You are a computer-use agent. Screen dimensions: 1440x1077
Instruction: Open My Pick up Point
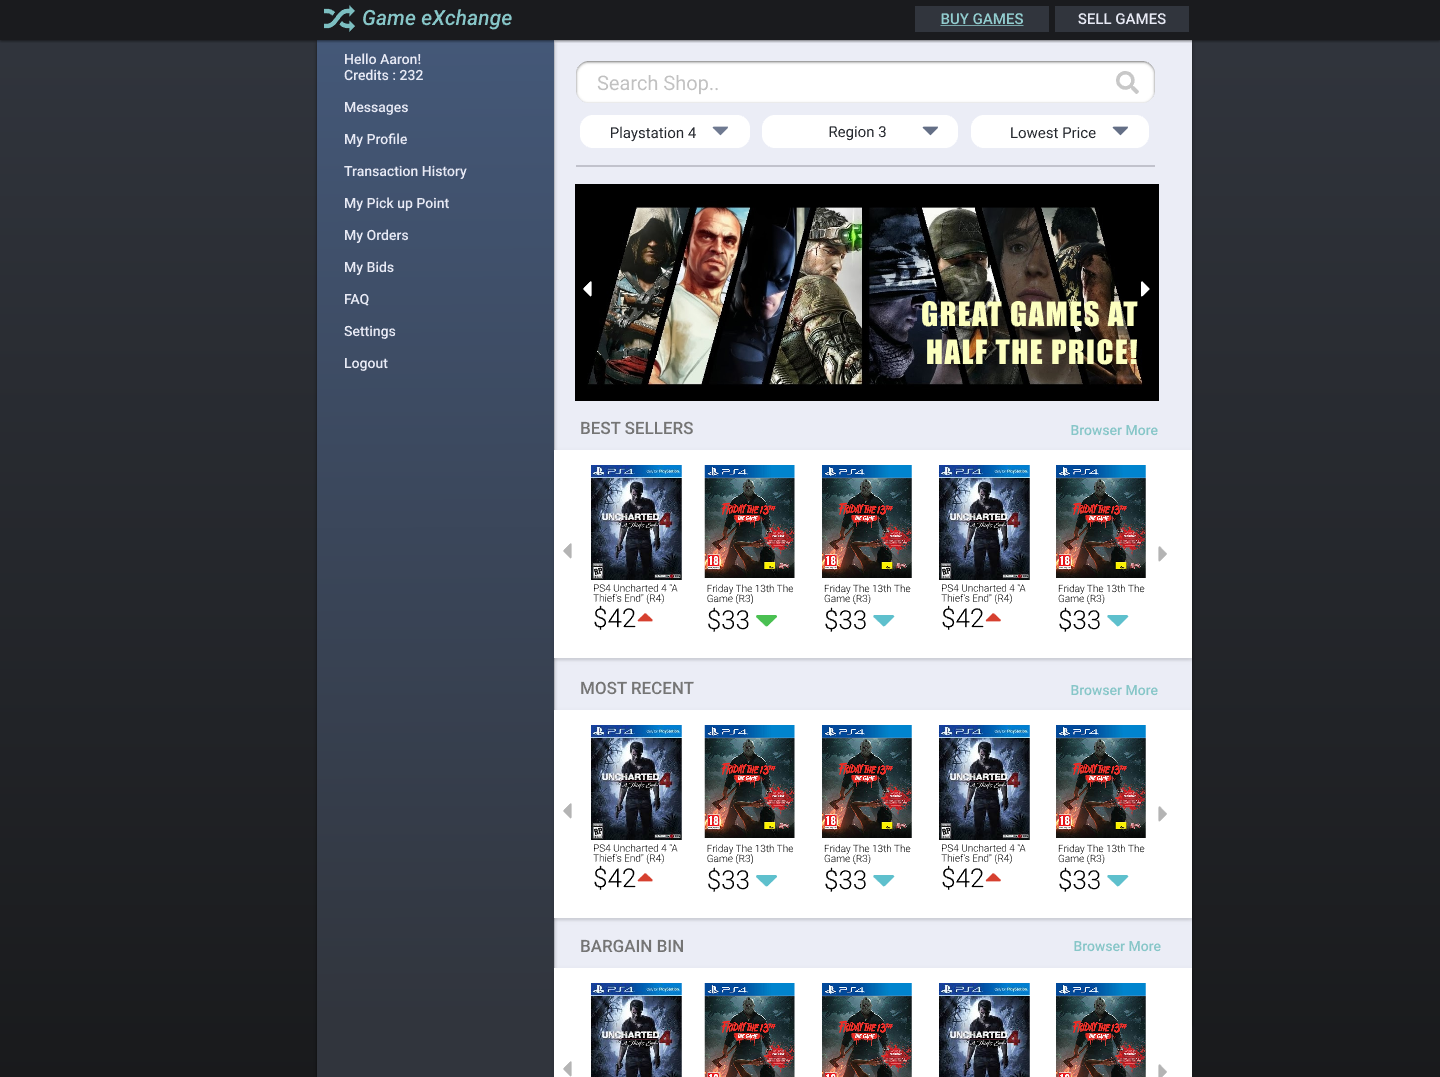397,203
